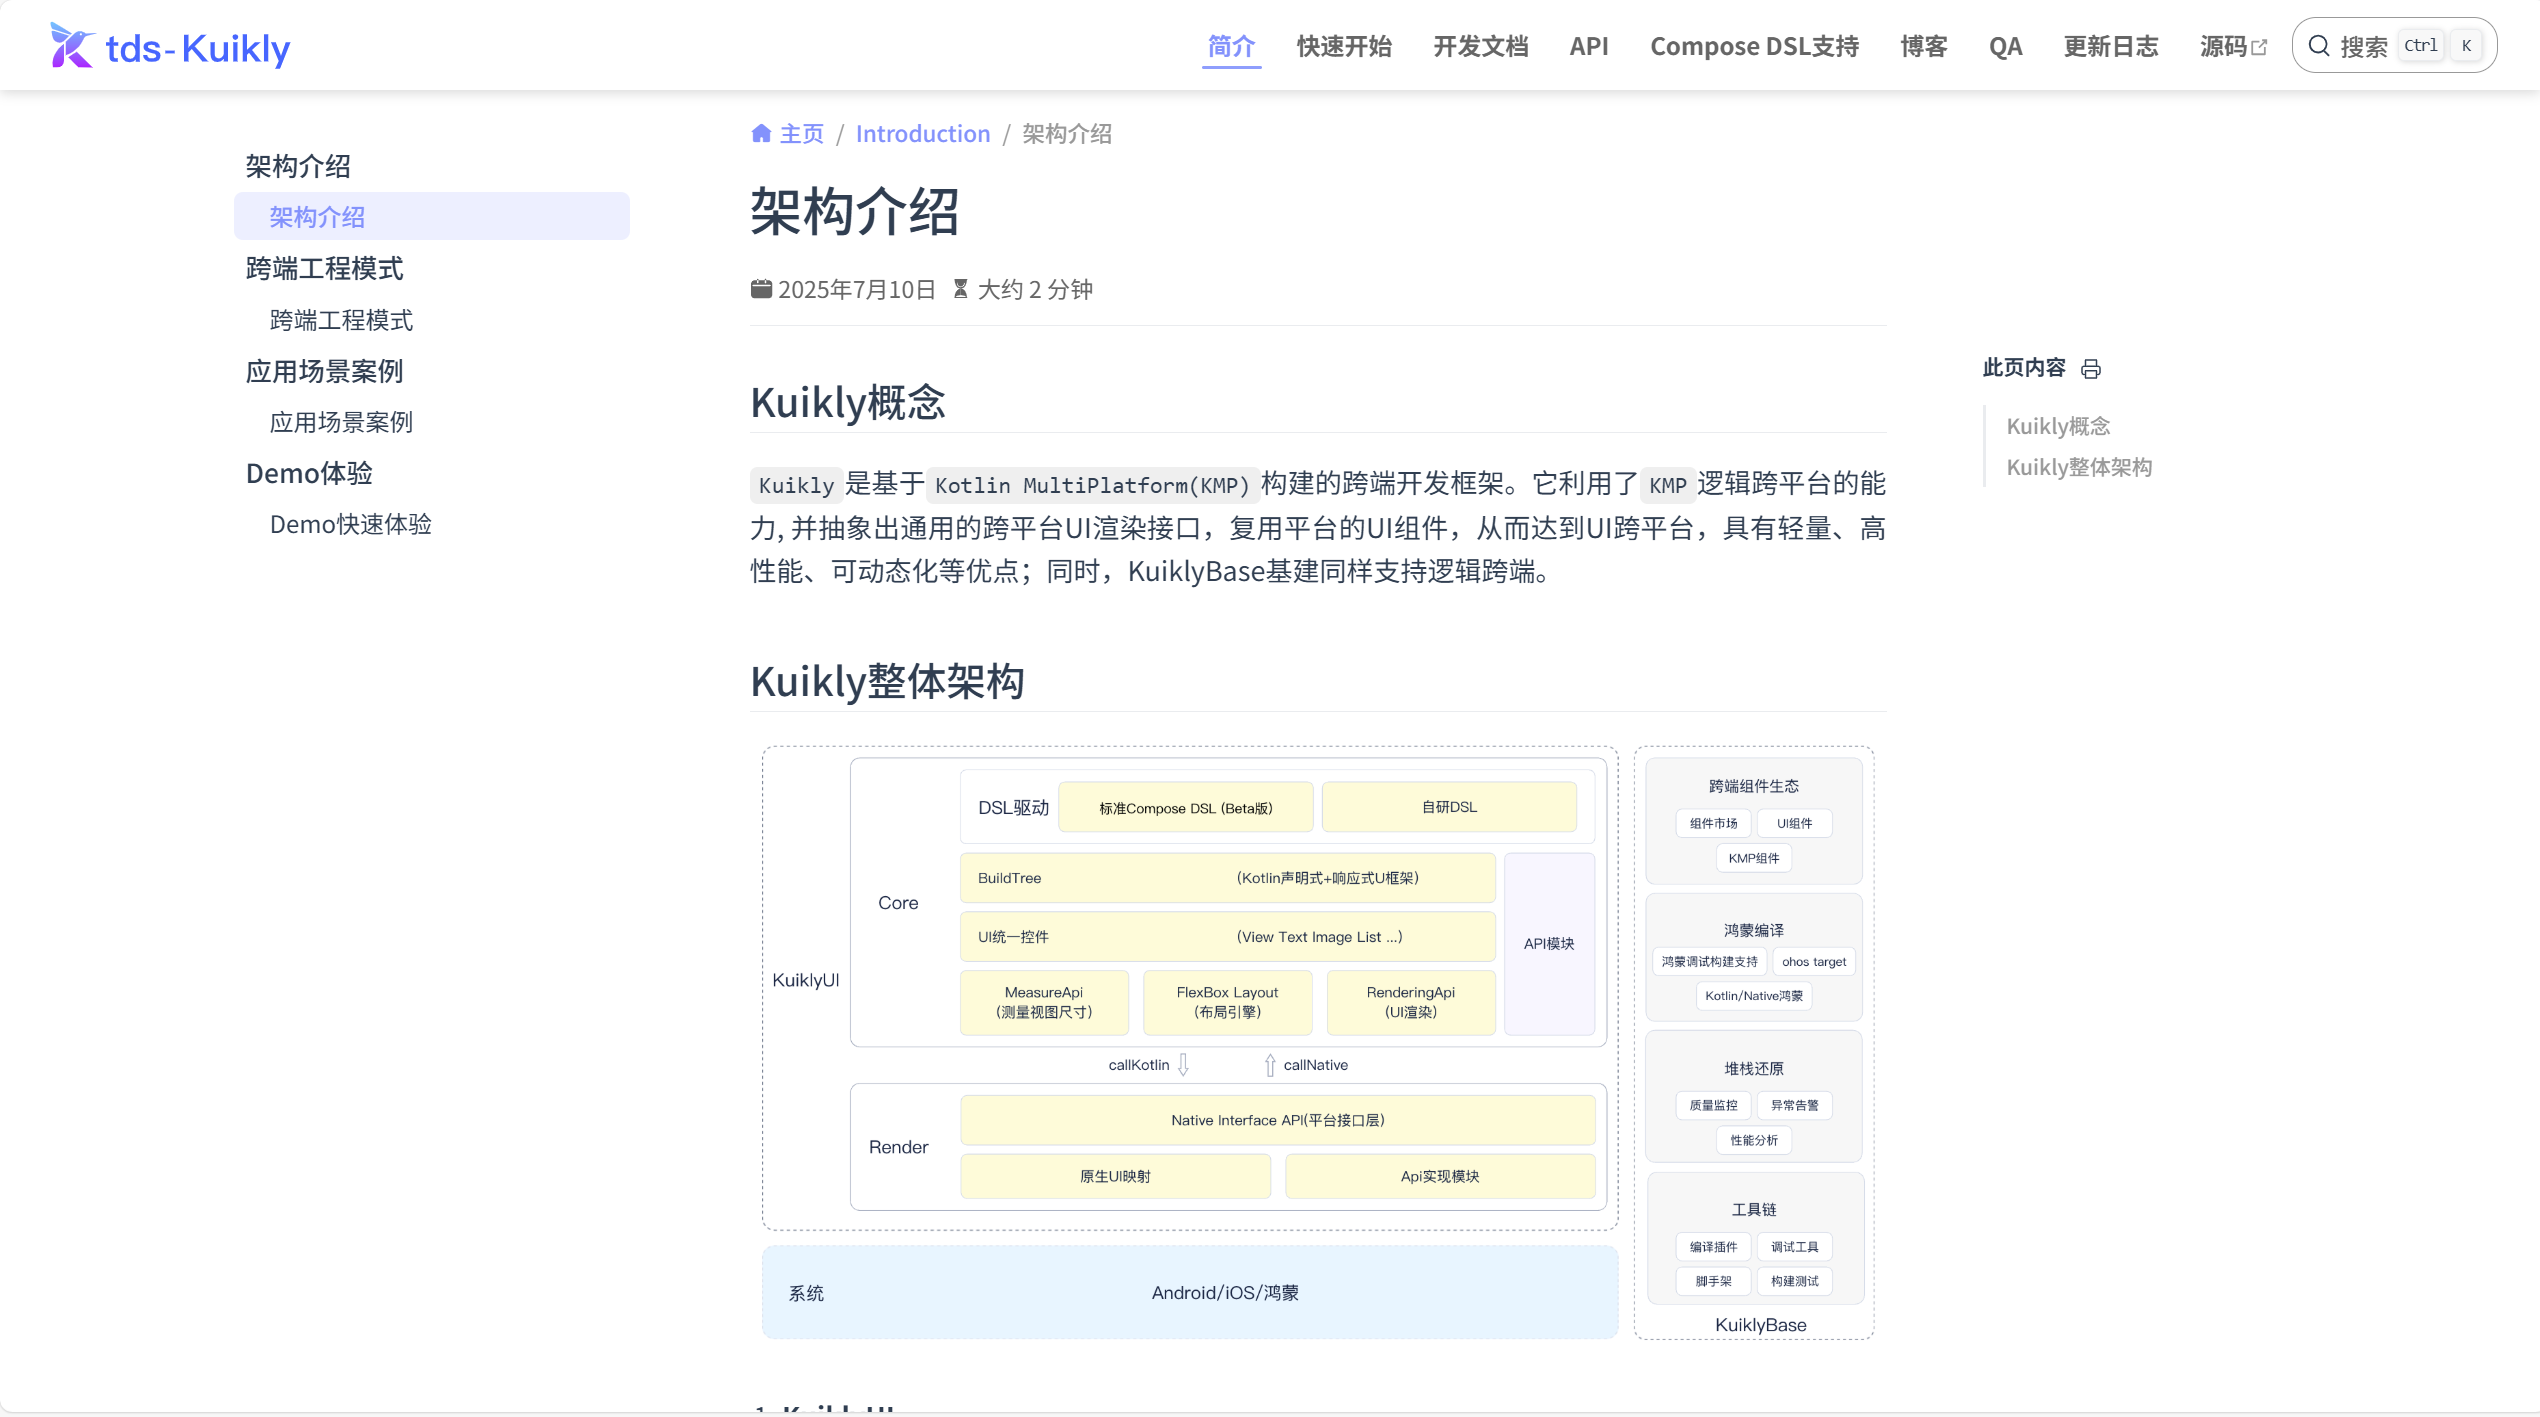Collapse the 应用场景案例 sidebar group heading
The height and width of the screenshot is (1417, 2540).
[x=324, y=371]
